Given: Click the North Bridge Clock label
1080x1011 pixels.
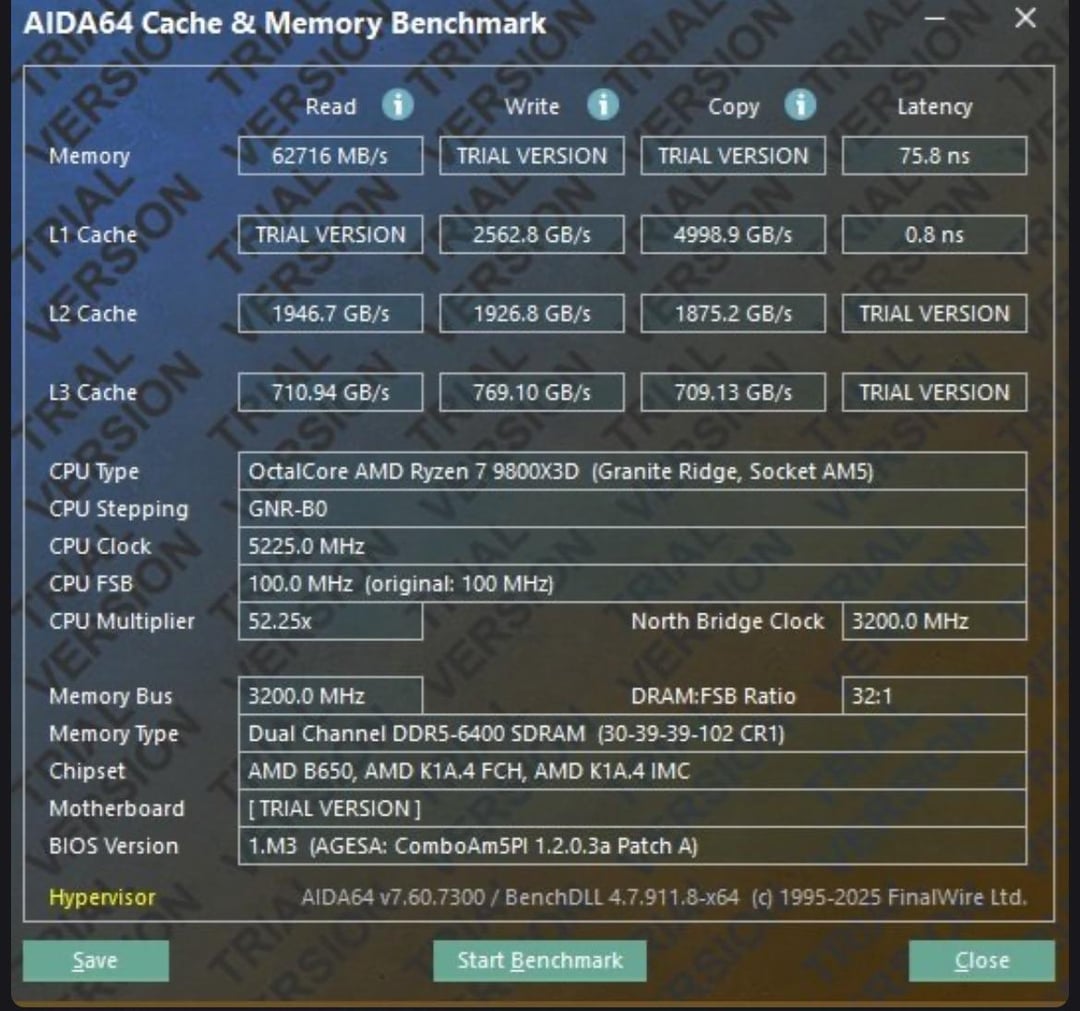Looking at the screenshot, I should 727,621.
